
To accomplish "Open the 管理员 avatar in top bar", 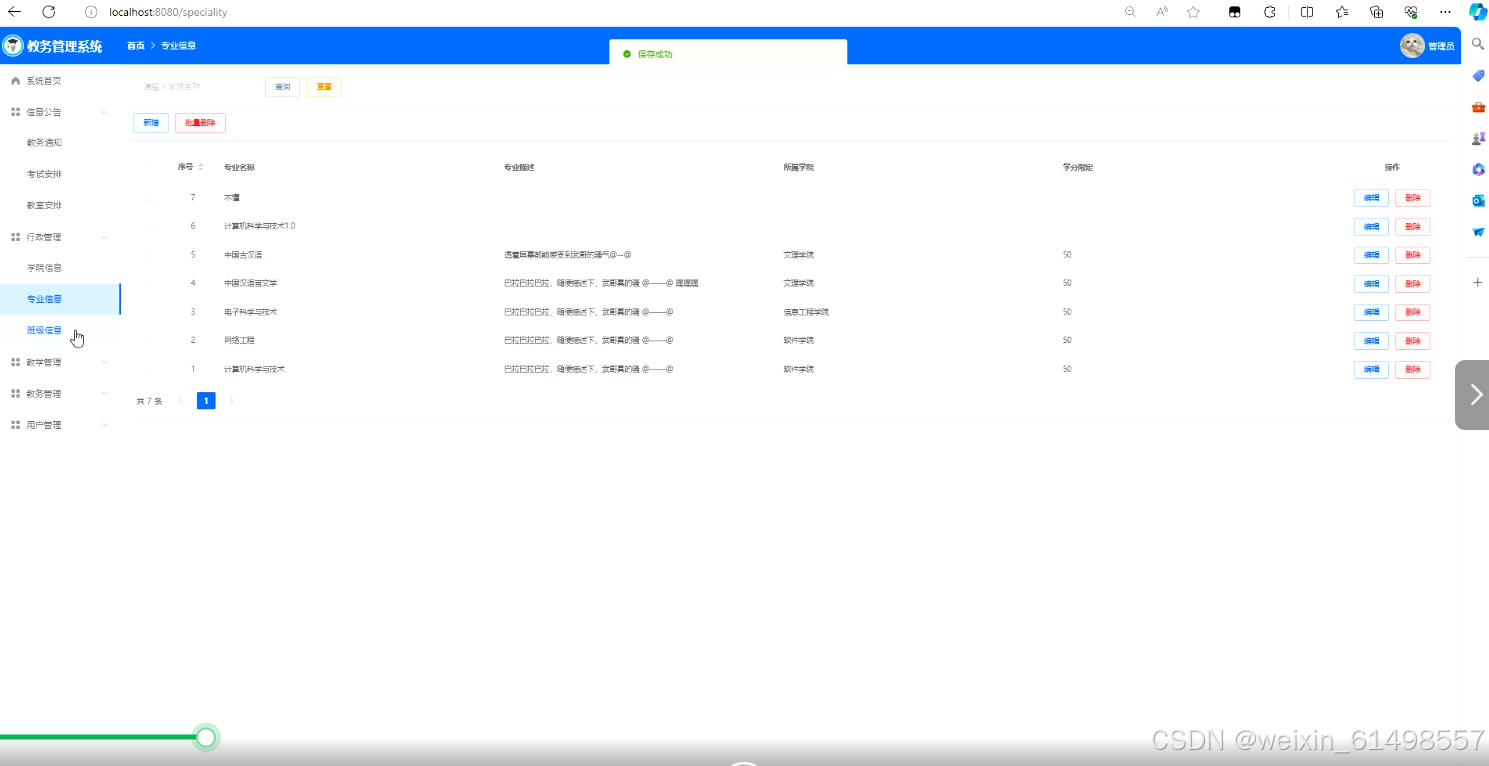I will point(1412,45).
